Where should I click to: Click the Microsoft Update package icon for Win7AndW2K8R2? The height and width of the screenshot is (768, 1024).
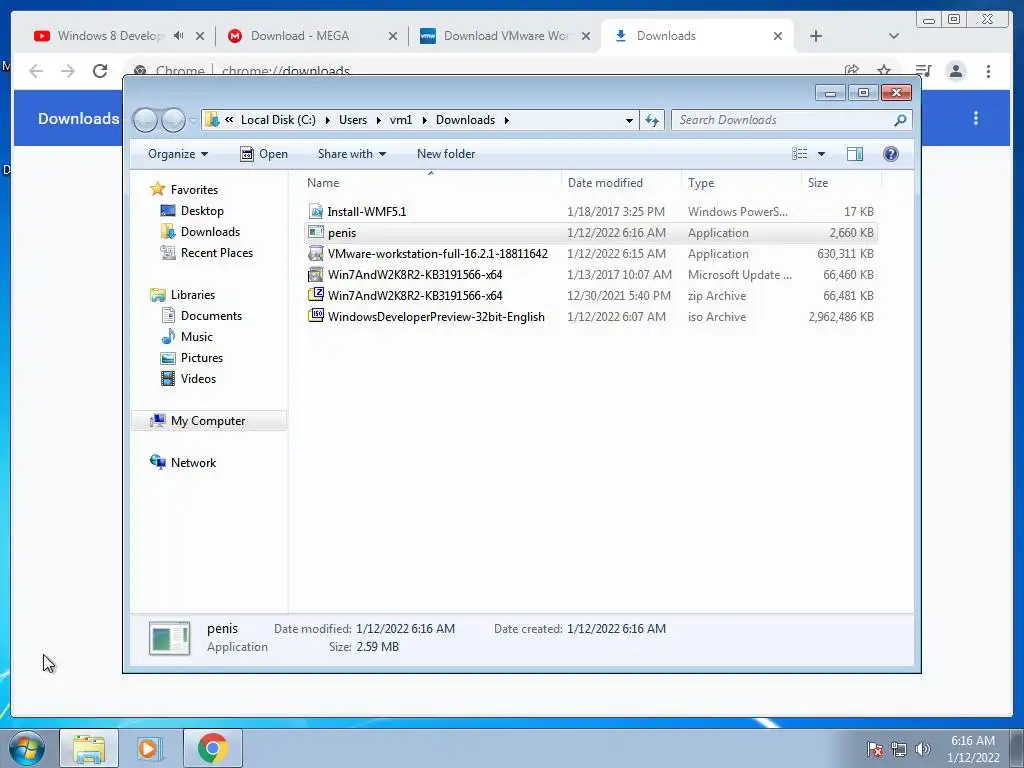coord(316,274)
